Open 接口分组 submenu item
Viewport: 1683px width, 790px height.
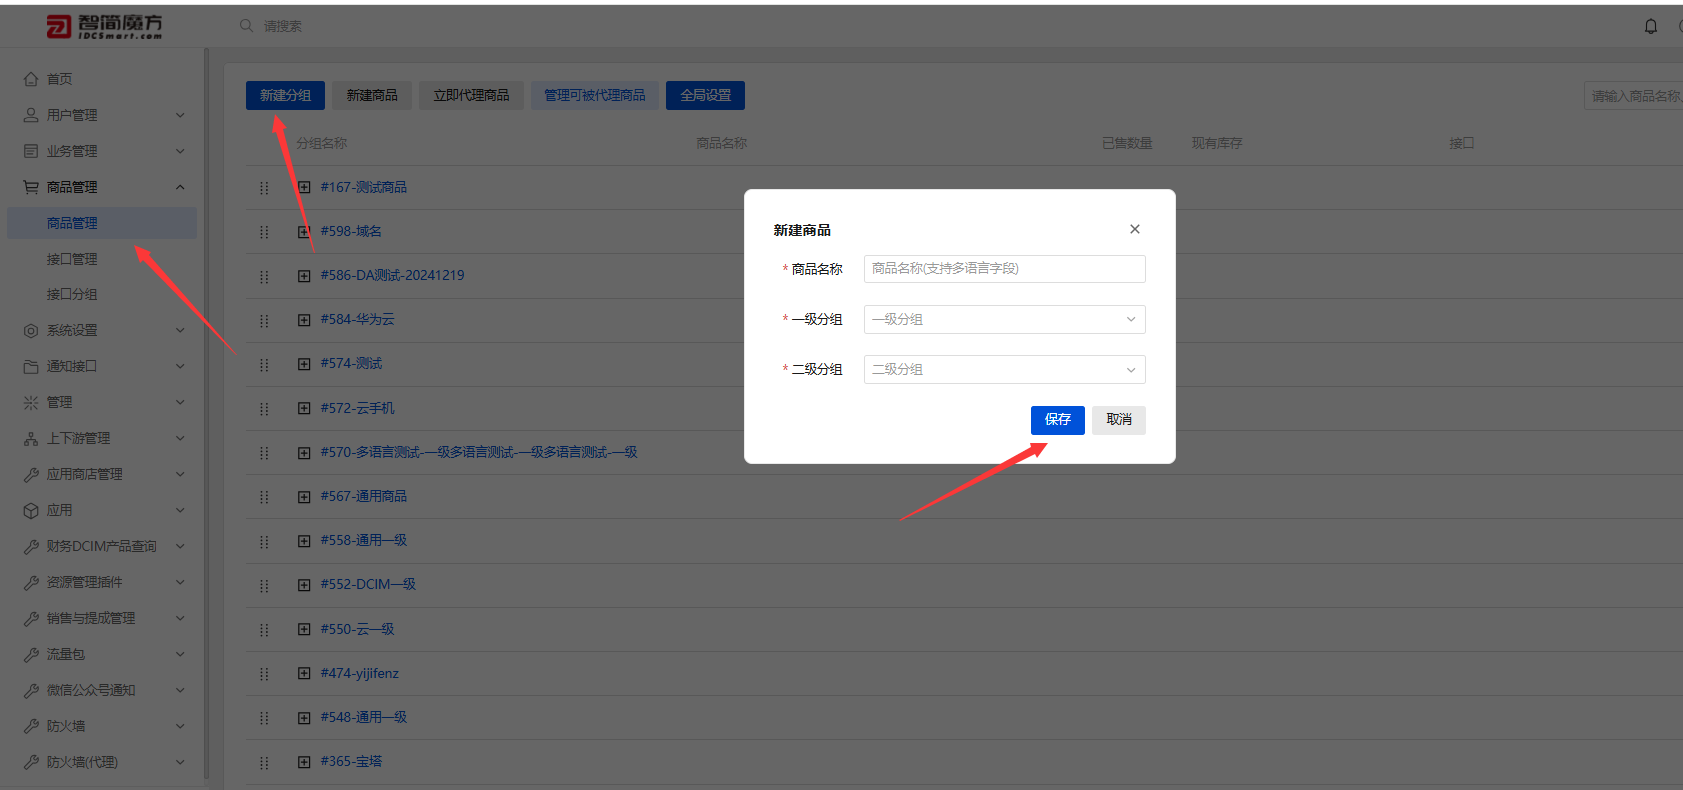point(72,295)
